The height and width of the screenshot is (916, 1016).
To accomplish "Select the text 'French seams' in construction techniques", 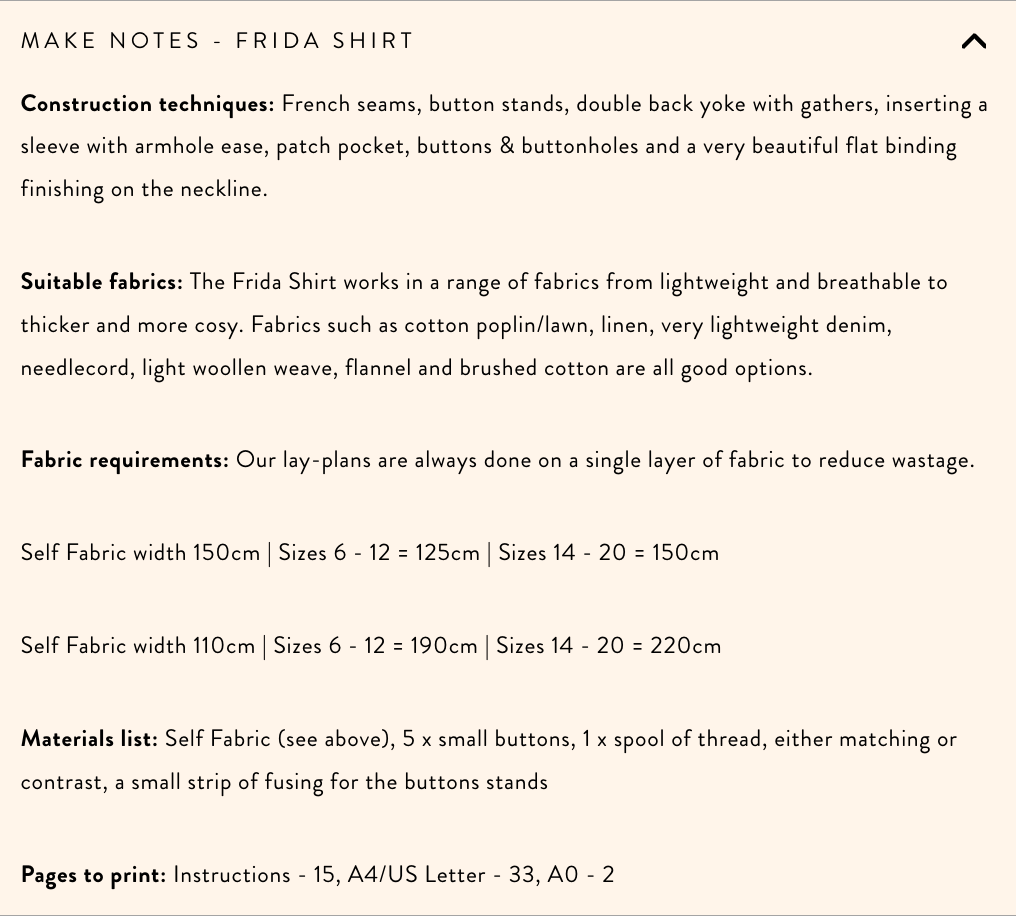I will pyautogui.click(x=339, y=103).
